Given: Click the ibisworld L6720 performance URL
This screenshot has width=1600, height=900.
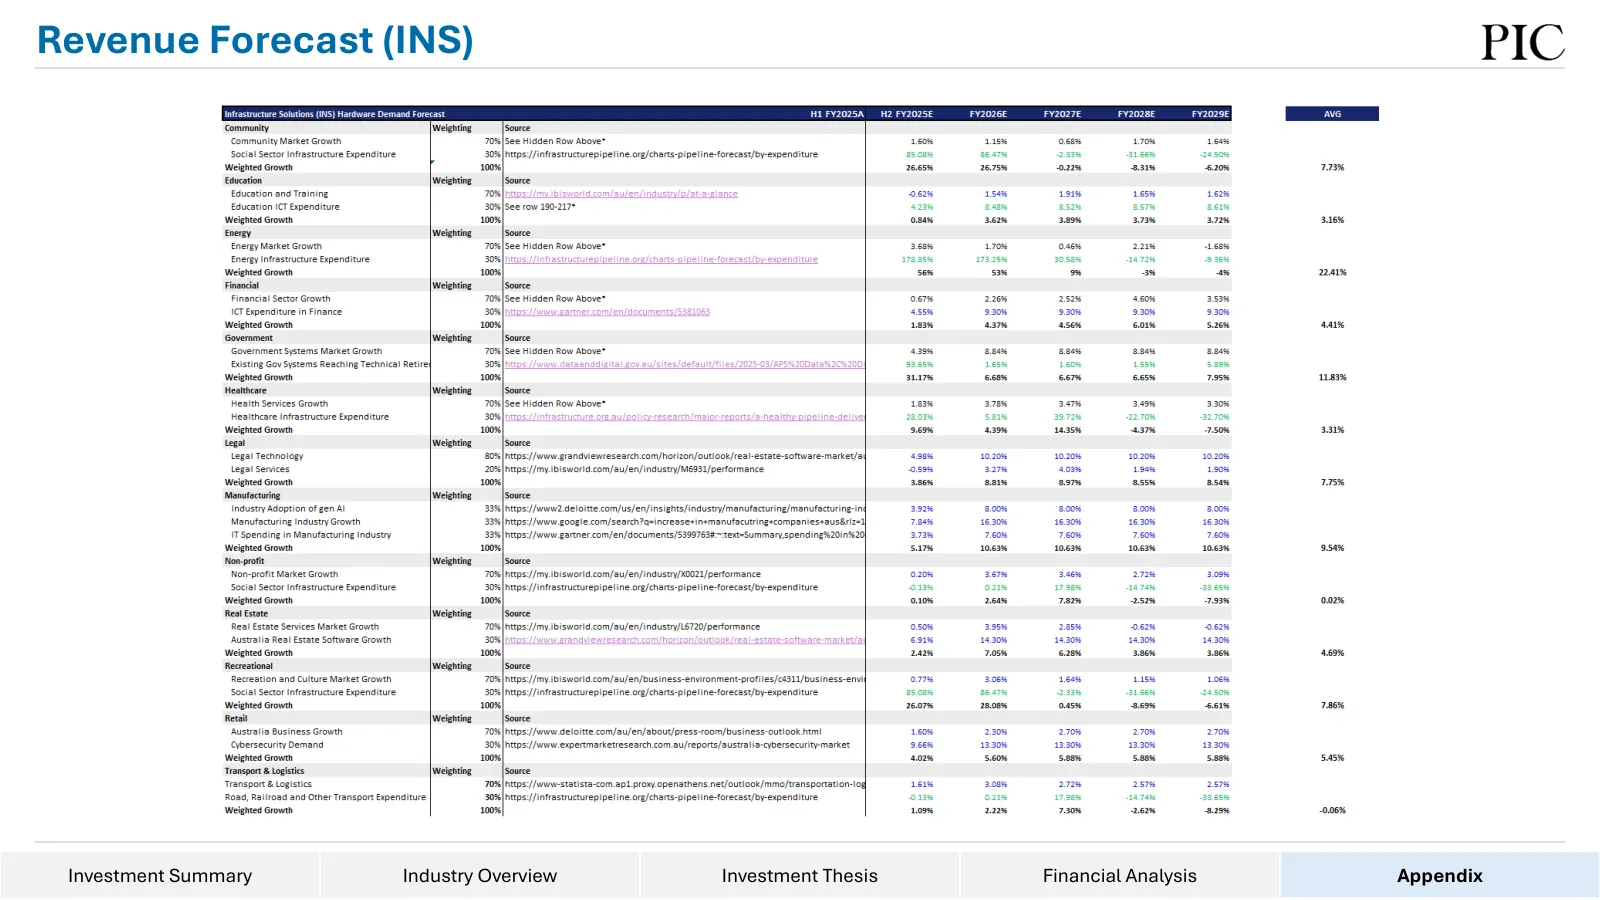Looking at the screenshot, I should coord(632,627).
